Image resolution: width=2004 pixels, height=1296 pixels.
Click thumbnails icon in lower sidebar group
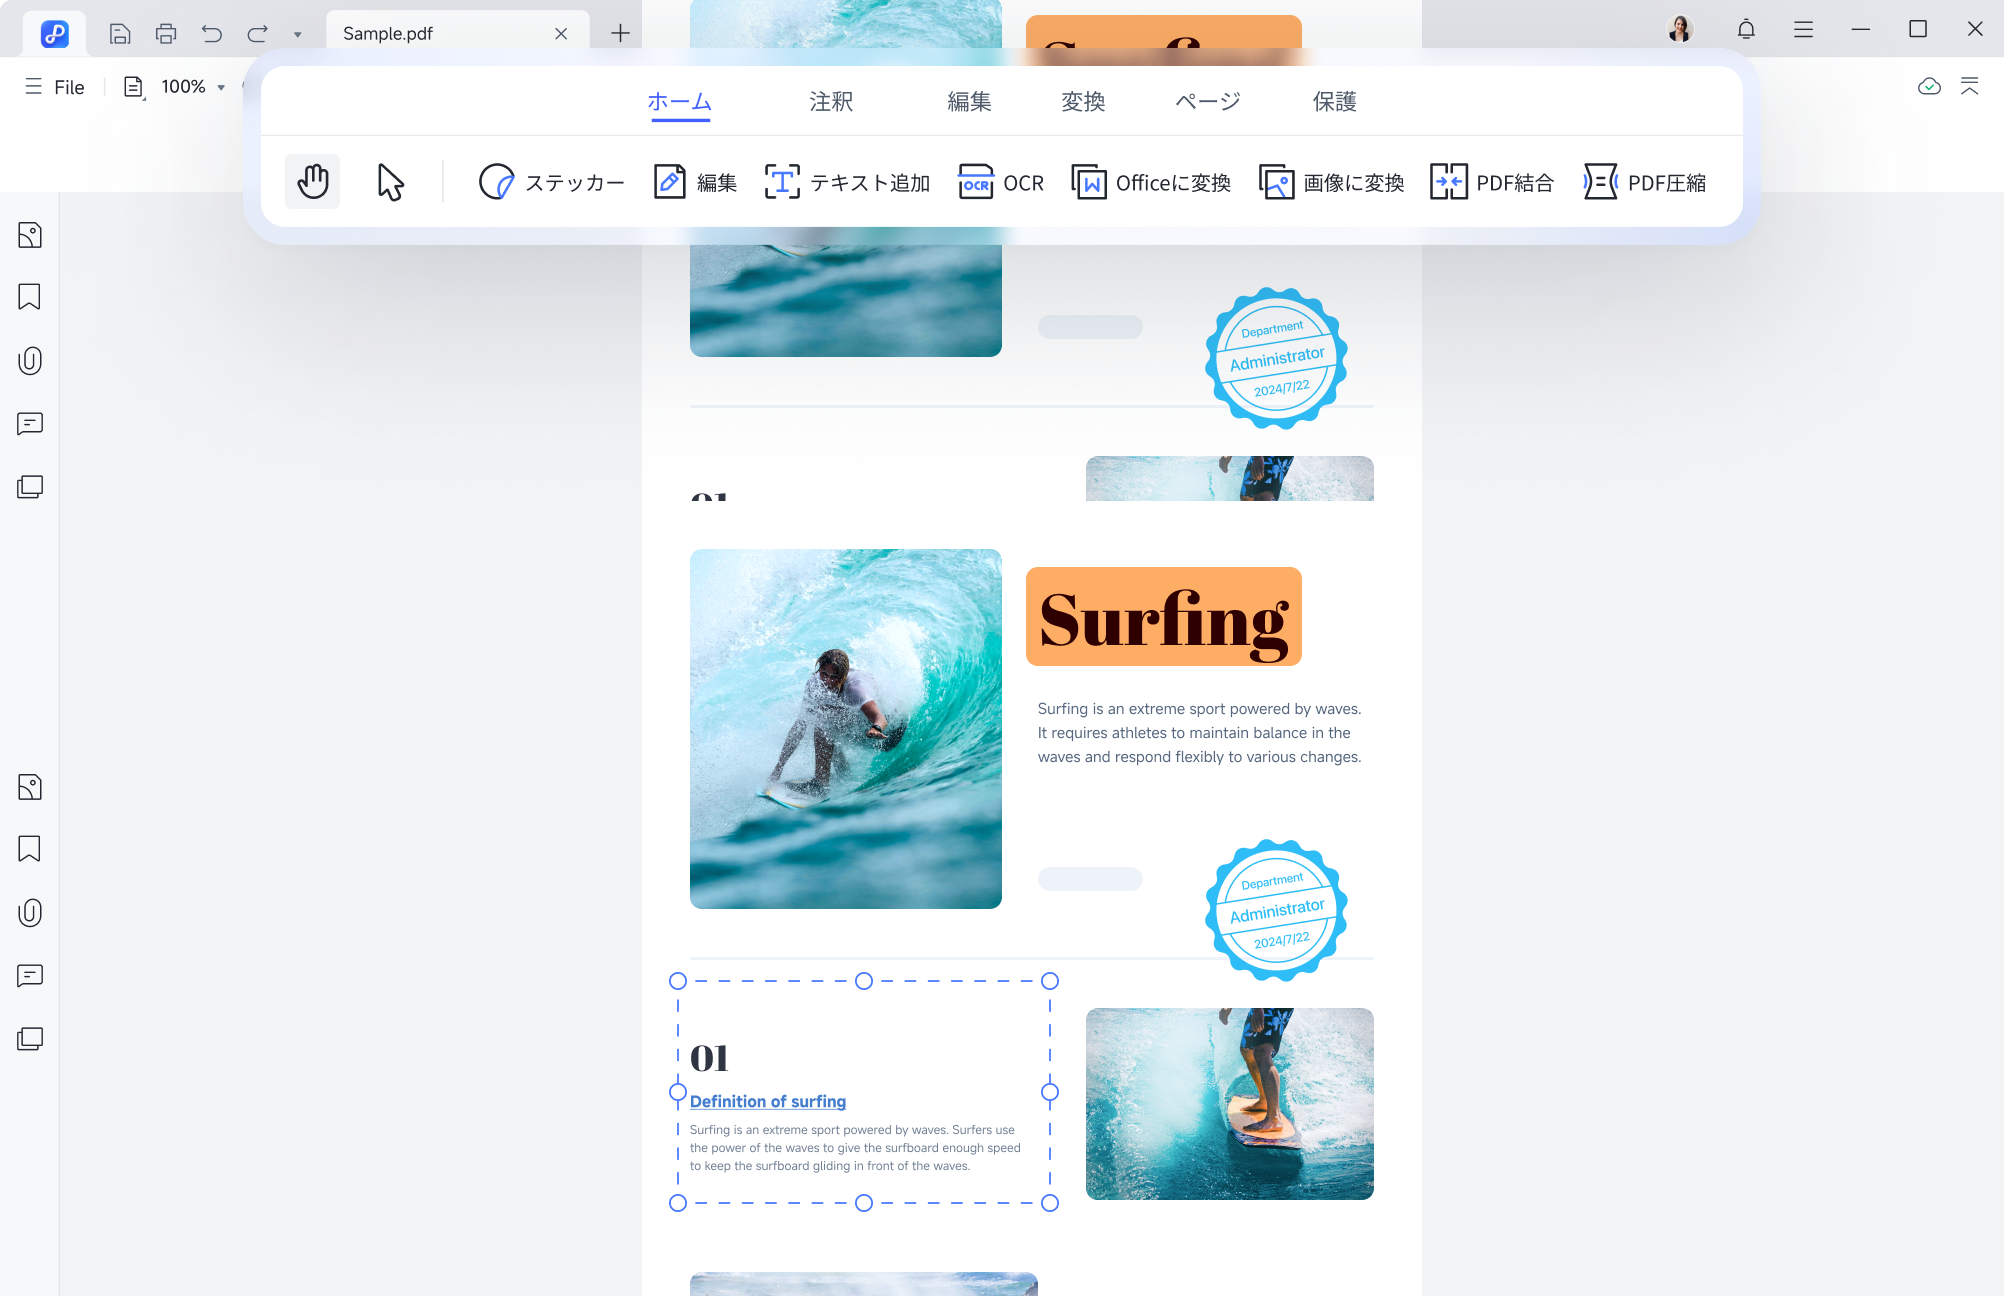coord(30,787)
